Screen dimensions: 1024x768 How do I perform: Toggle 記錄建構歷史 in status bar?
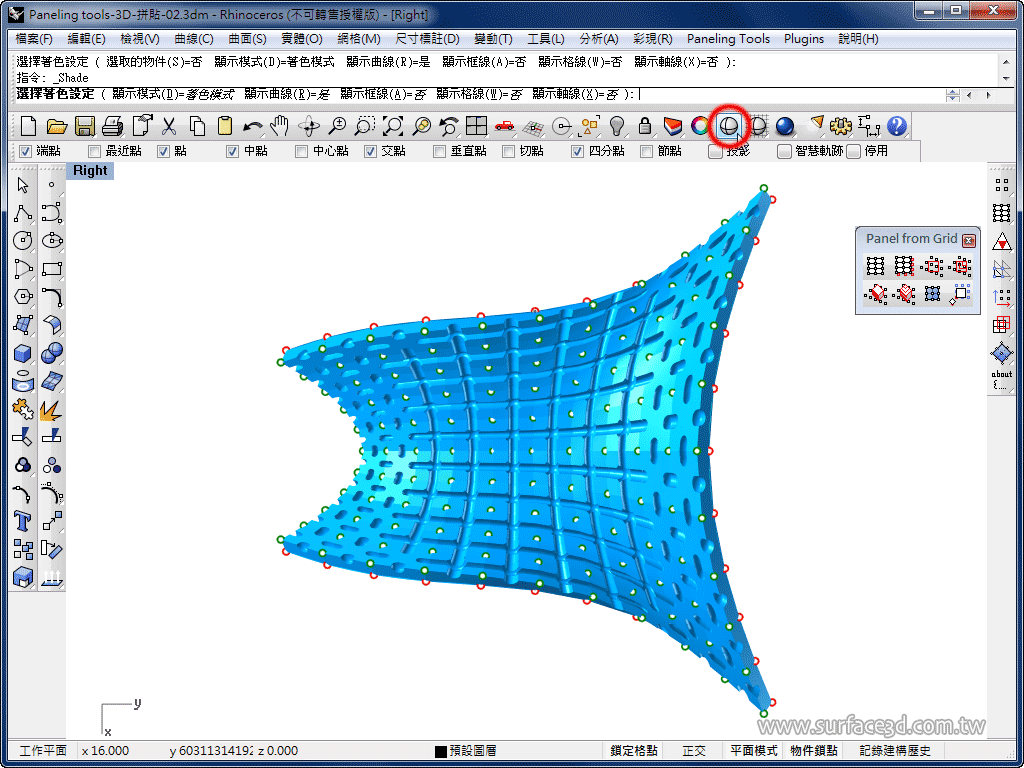point(895,751)
